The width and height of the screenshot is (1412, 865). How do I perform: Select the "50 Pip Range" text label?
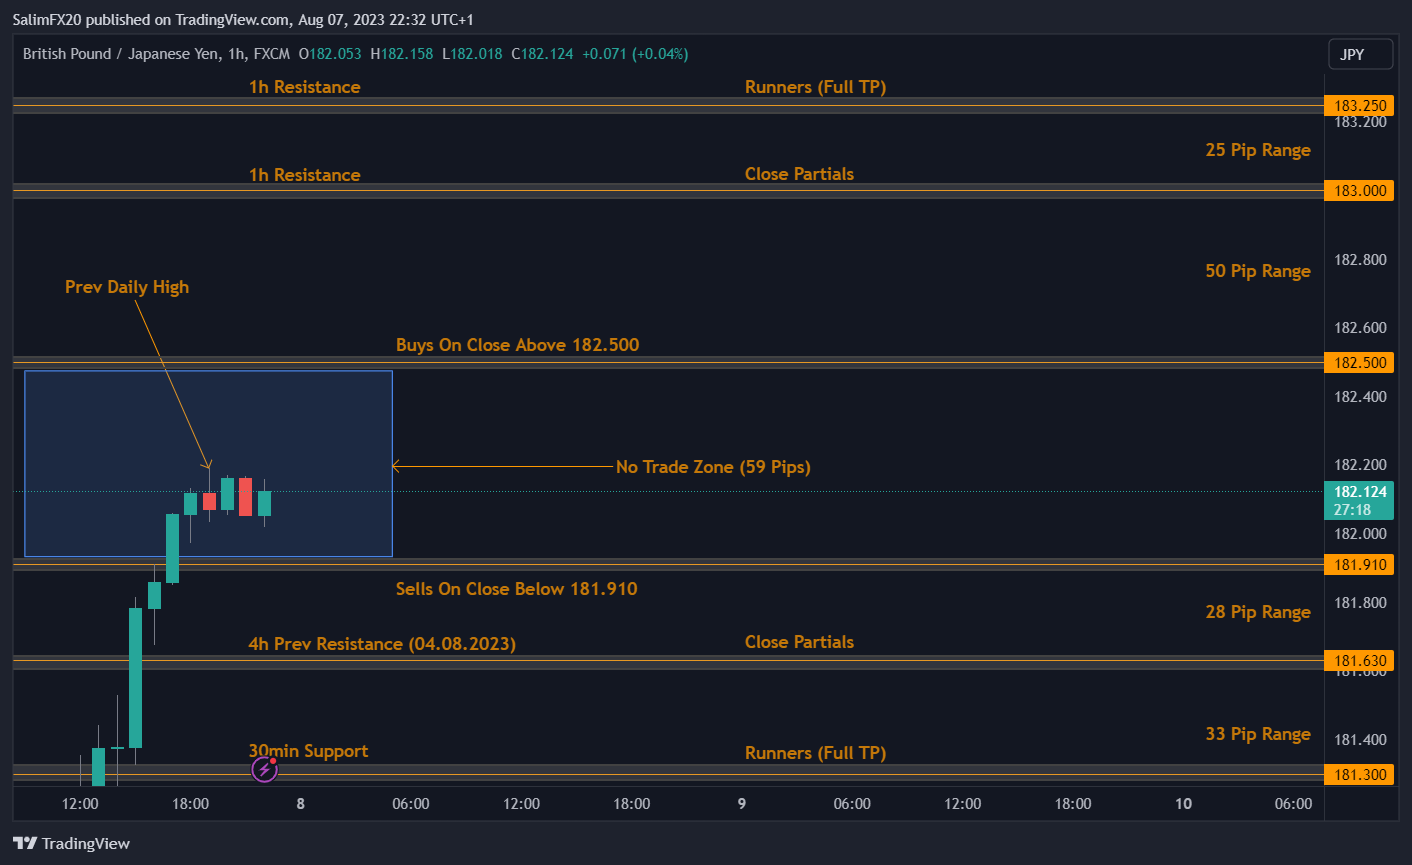click(1257, 271)
